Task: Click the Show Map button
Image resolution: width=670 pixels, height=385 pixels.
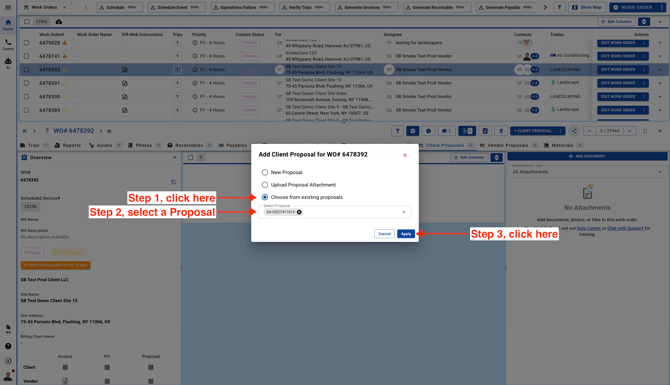Action: click(587, 7)
